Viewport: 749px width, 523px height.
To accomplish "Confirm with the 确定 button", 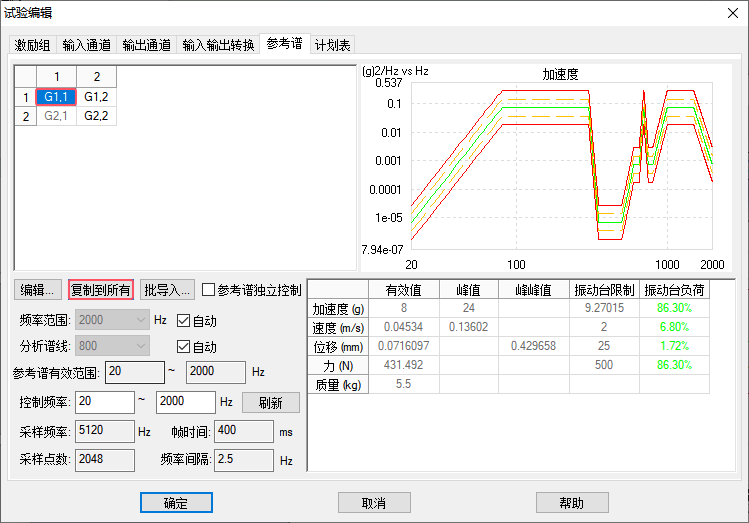I will (175, 502).
